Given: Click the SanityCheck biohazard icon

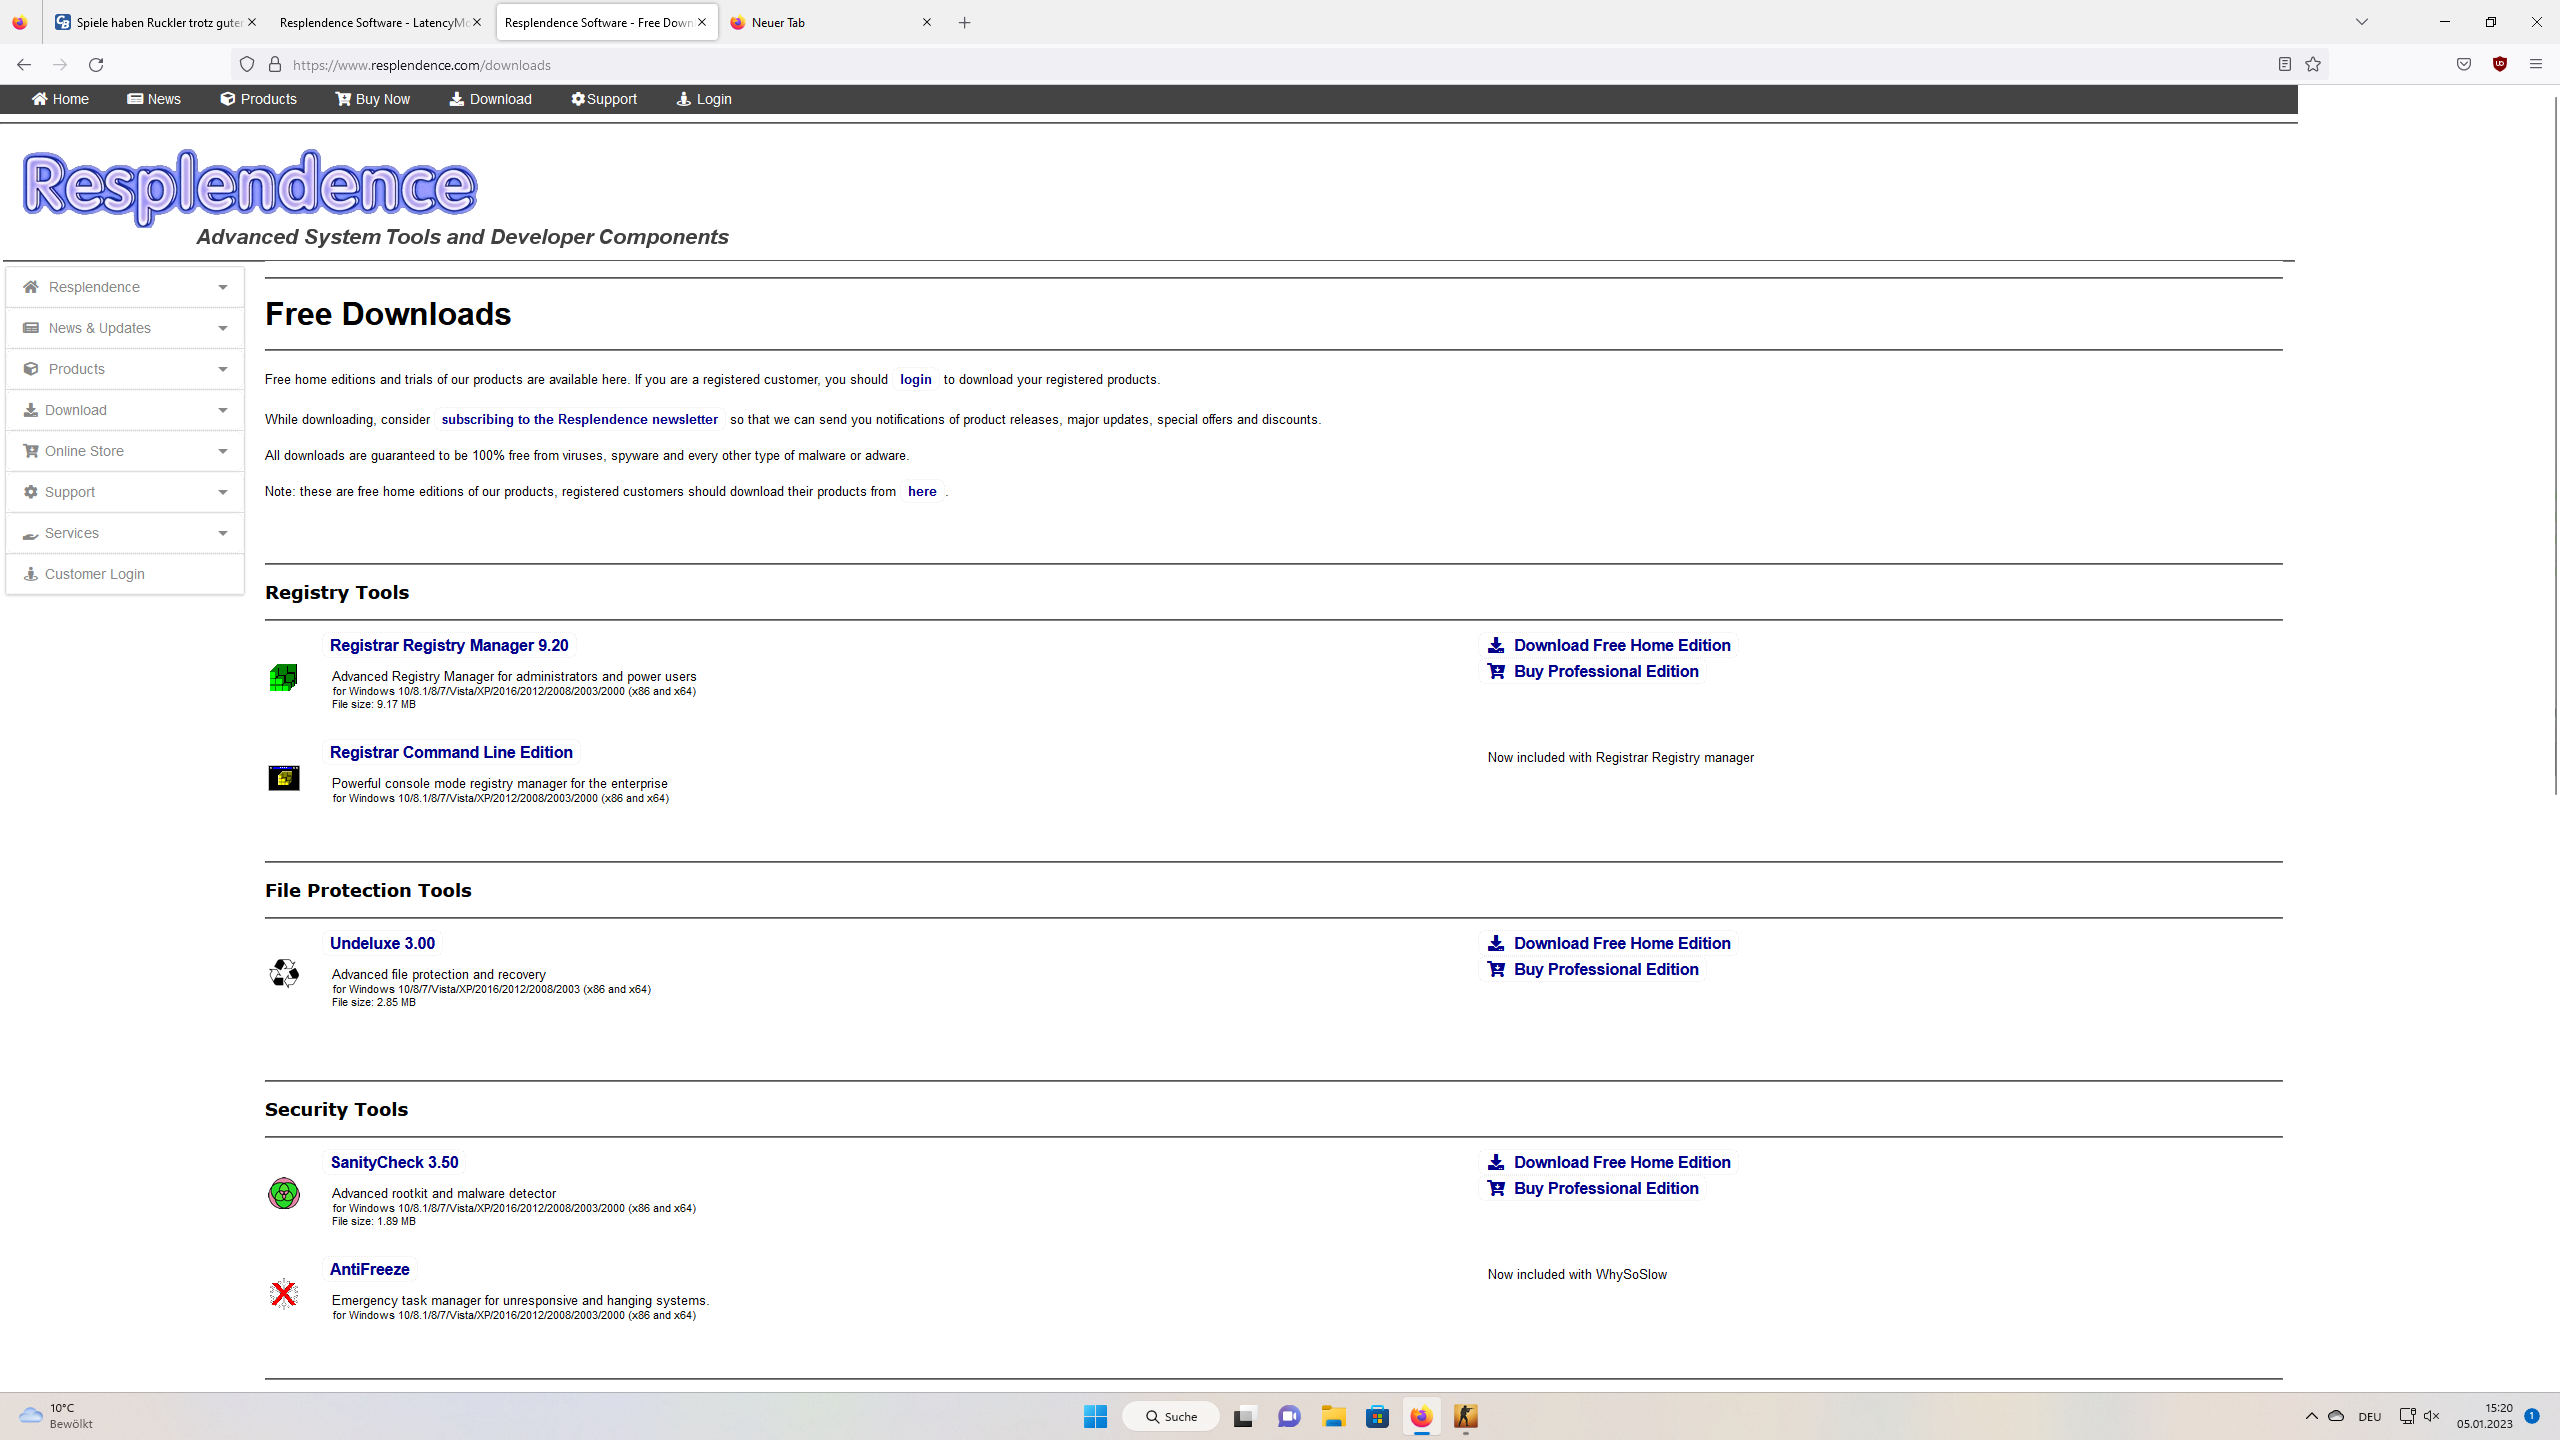Looking at the screenshot, I should (284, 1193).
